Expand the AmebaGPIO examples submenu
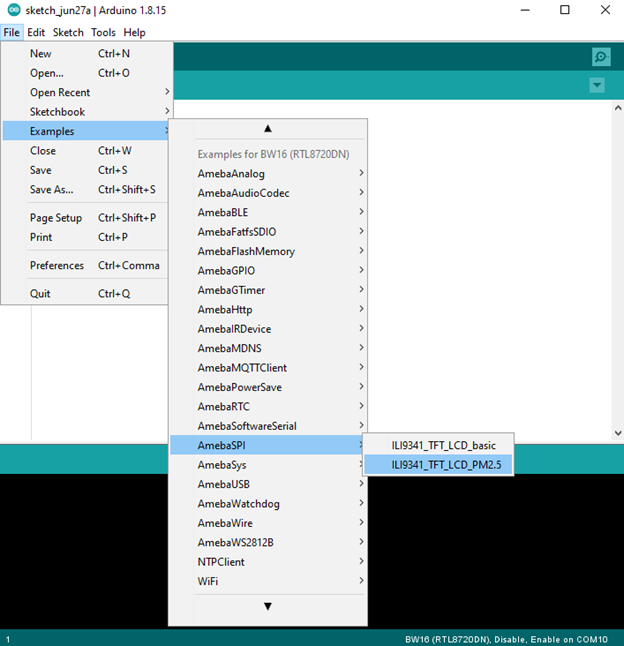 point(268,270)
